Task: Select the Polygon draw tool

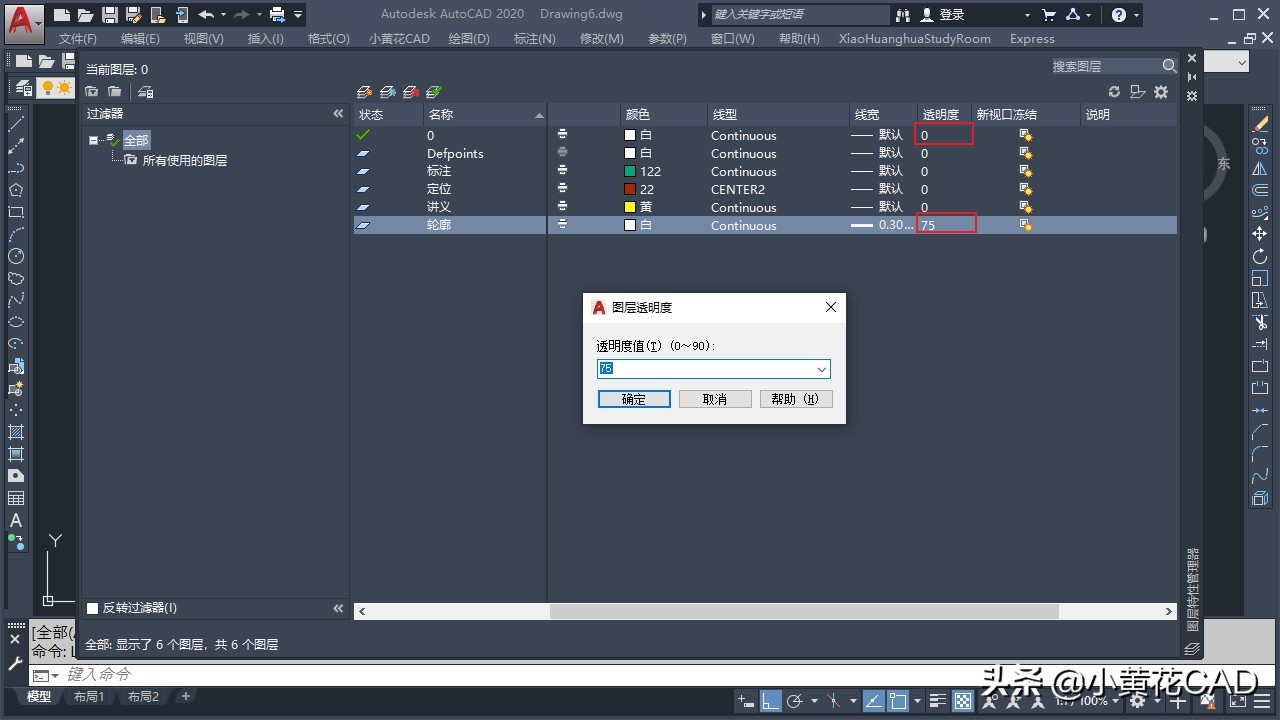Action: 16,190
